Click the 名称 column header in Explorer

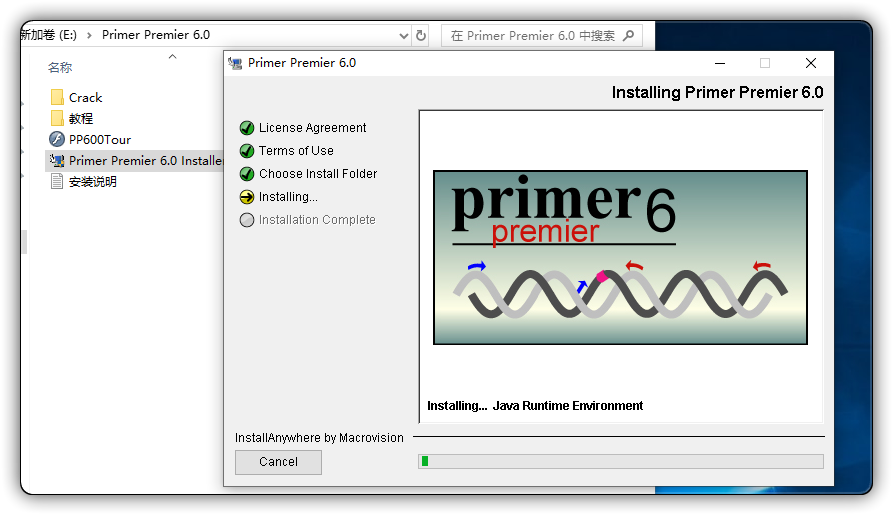click(60, 68)
